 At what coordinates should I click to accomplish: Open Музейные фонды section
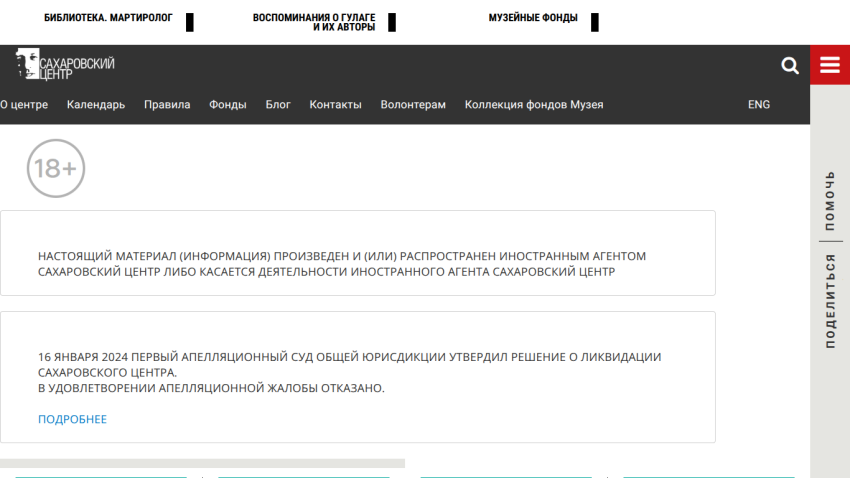pyautogui.click(x=533, y=18)
